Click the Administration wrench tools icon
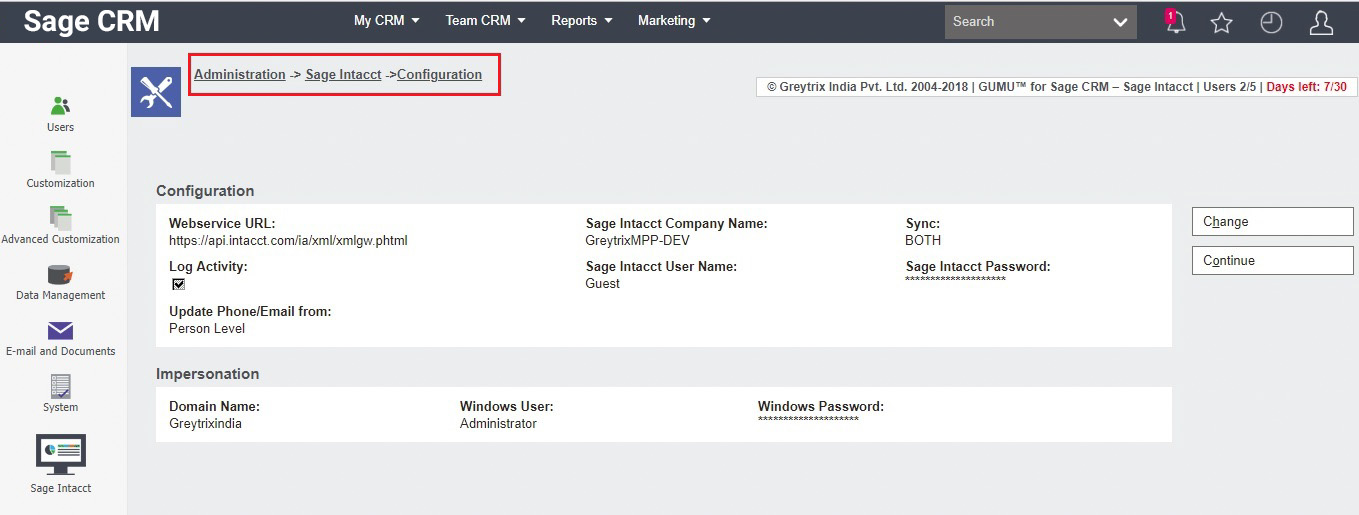This screenshot has height=515, width=1359. (x=156, y=92)
